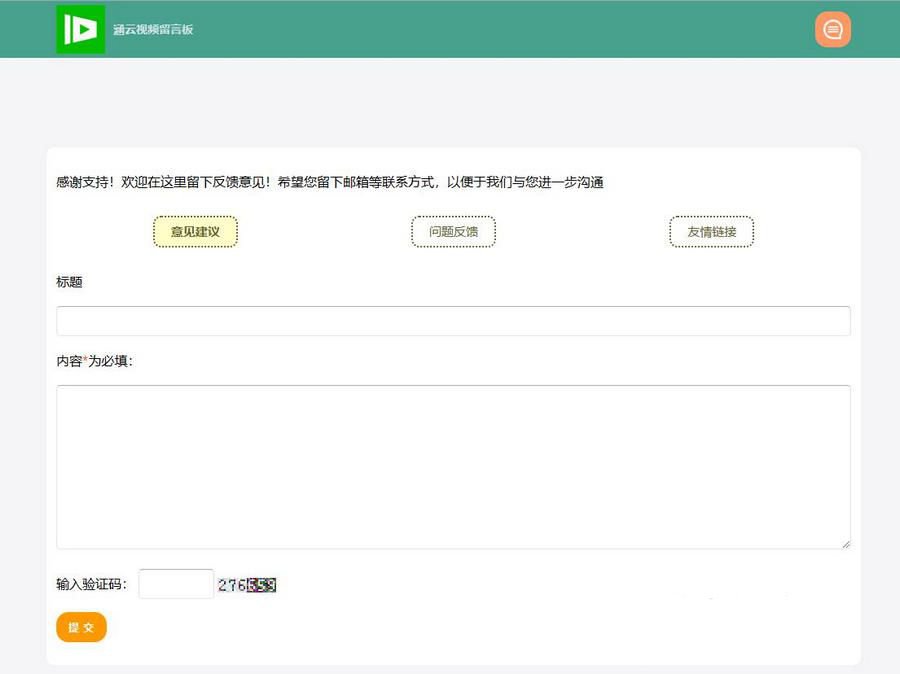Click the 内容 content text area
Image resolution: width=900 pixels, height=674 pixels.
tap(453, 465)
